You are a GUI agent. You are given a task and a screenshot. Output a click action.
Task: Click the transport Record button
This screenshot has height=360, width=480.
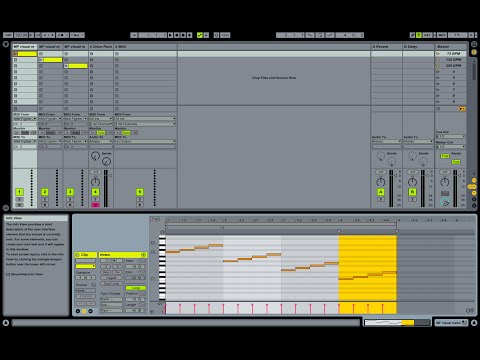coord(183,35)
